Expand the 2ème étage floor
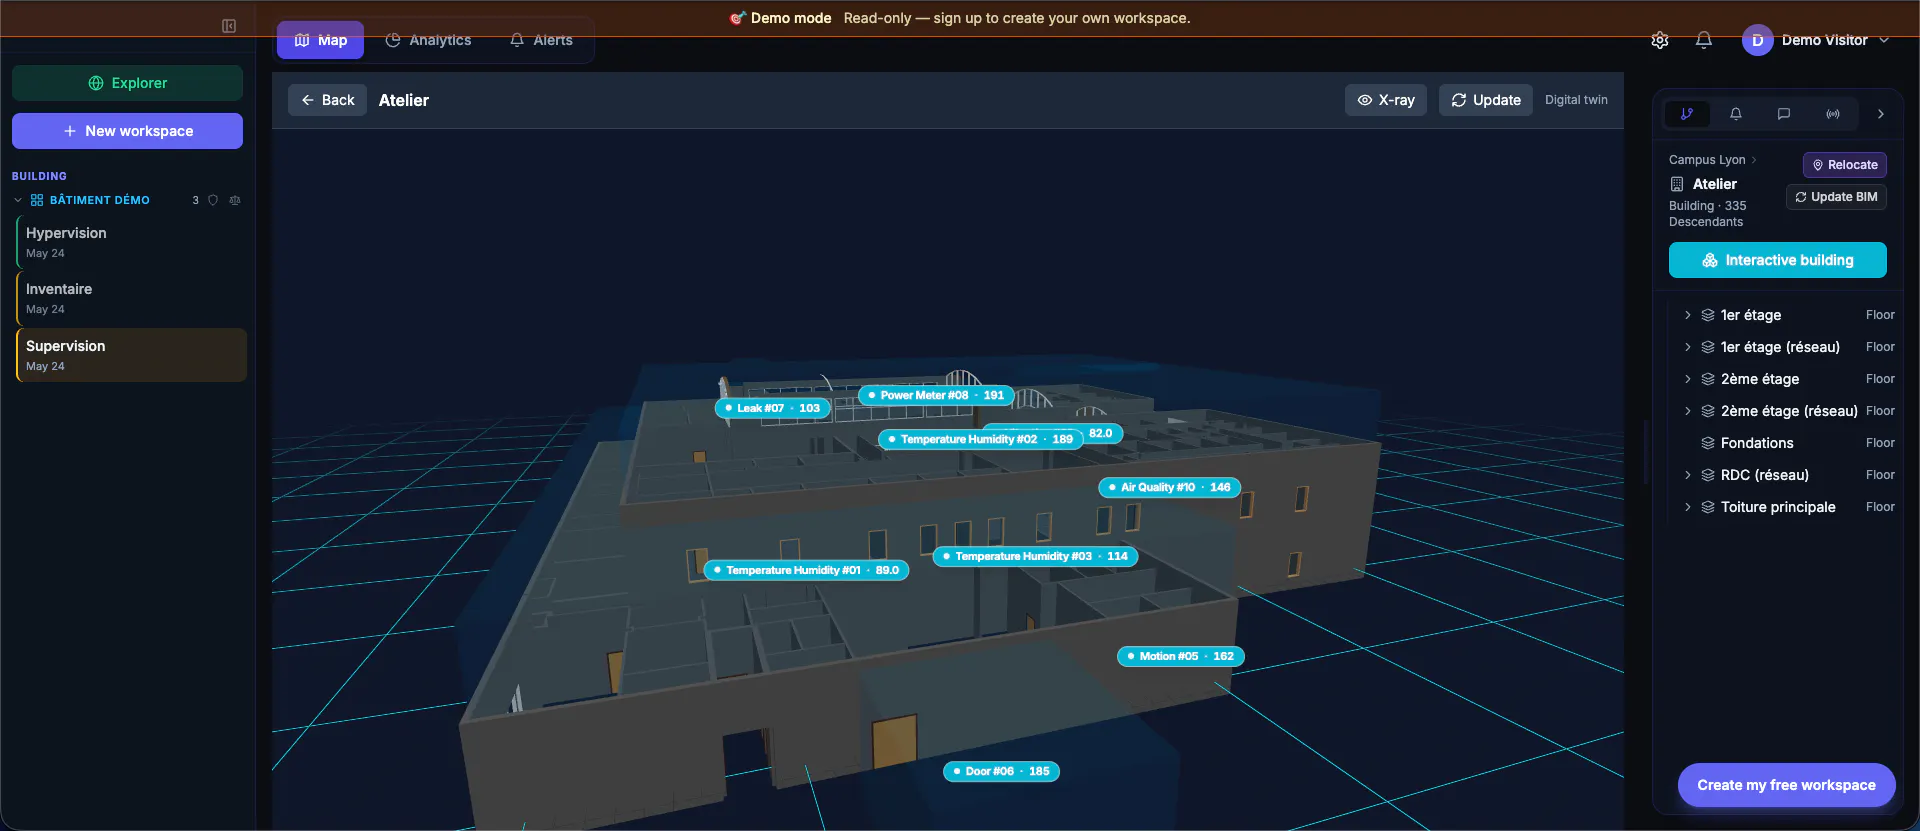 (x=1688, y=379)
